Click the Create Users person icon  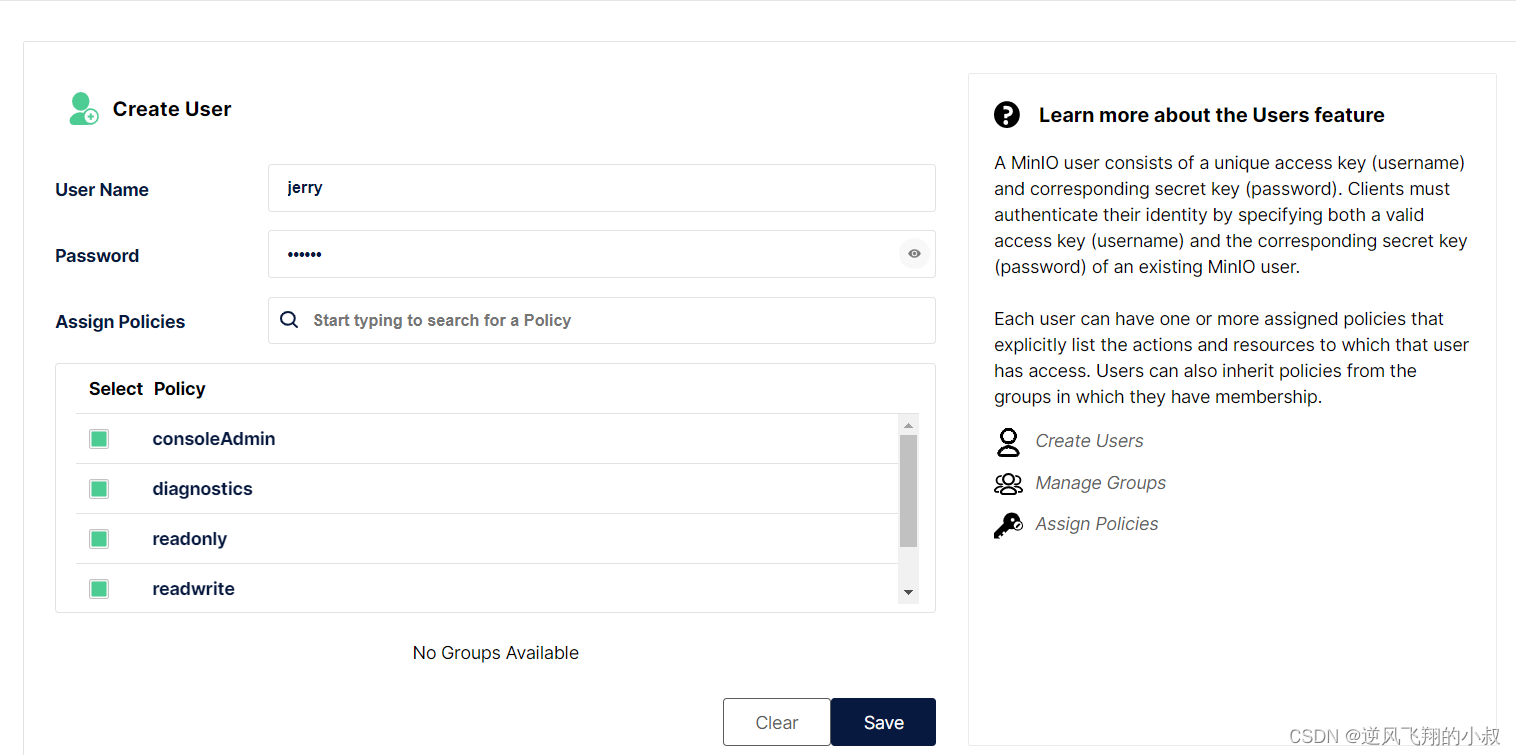pos(1008,442)
